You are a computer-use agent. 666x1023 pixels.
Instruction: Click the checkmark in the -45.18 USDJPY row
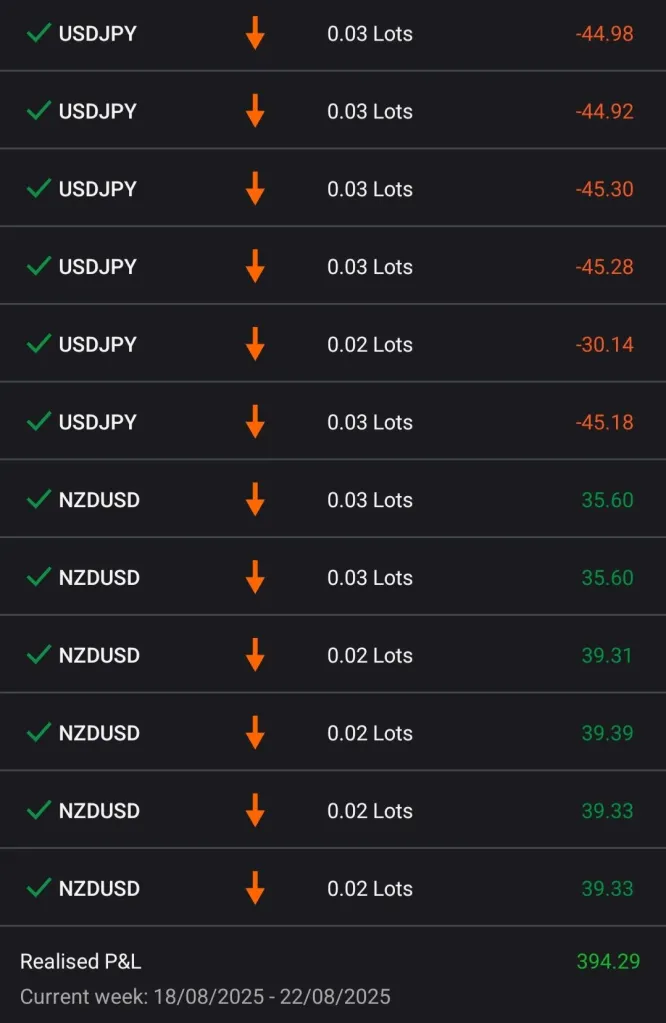38,421
